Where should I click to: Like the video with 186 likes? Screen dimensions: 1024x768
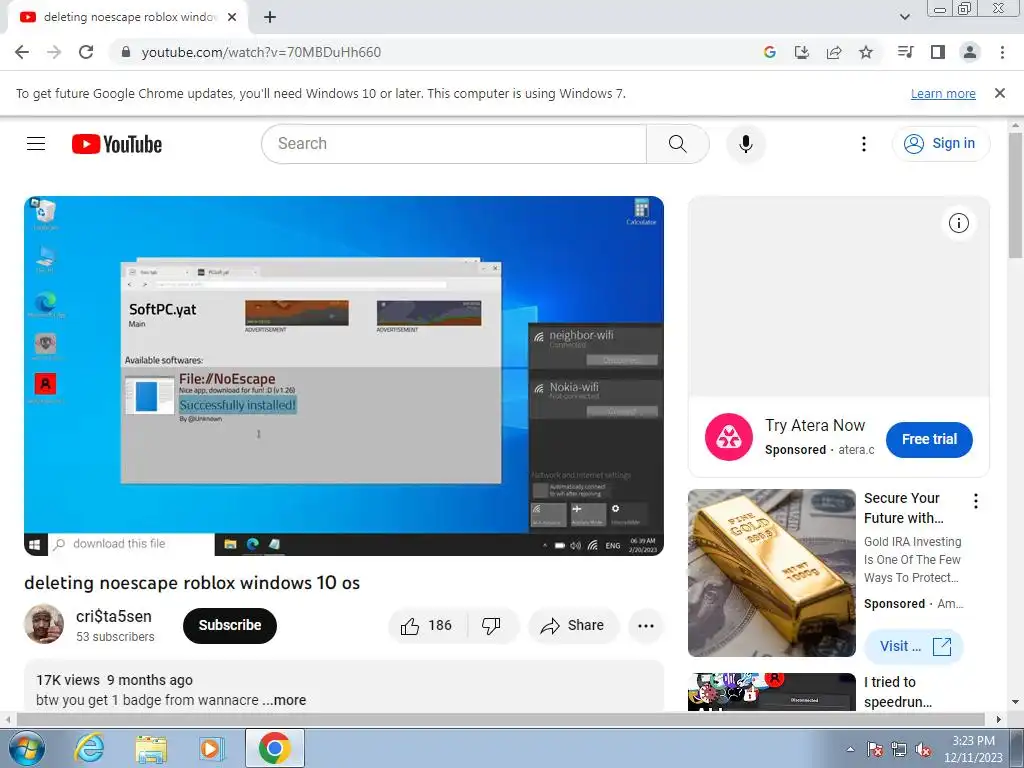(428, 626)
